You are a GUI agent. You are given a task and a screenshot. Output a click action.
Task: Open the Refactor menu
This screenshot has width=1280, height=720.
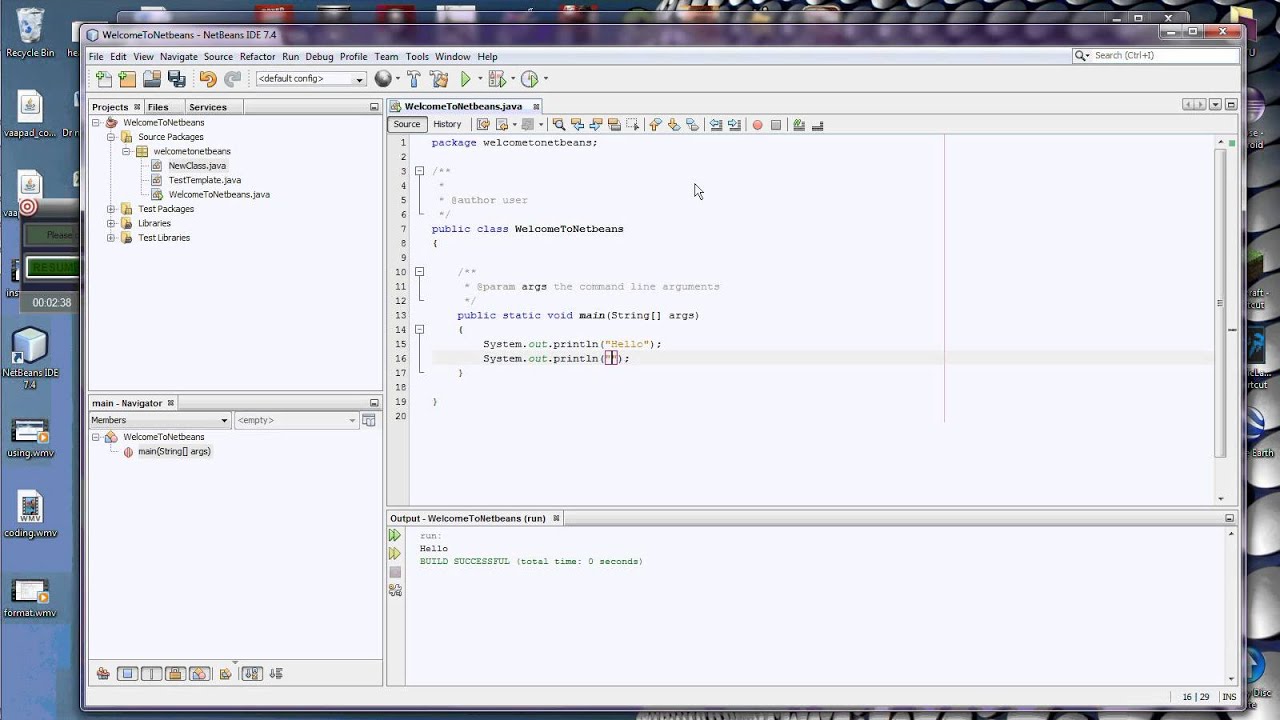click(x=257, y=57)
